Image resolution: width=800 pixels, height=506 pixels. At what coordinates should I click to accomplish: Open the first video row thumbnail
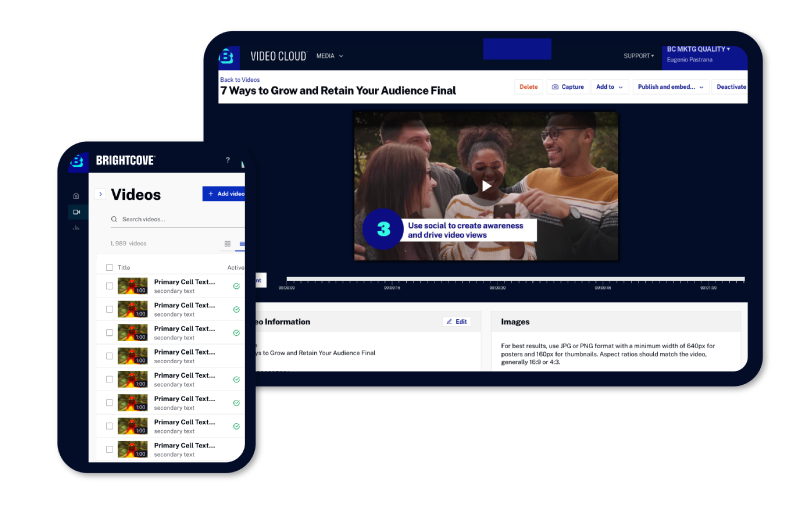click(x=133, y=286)
